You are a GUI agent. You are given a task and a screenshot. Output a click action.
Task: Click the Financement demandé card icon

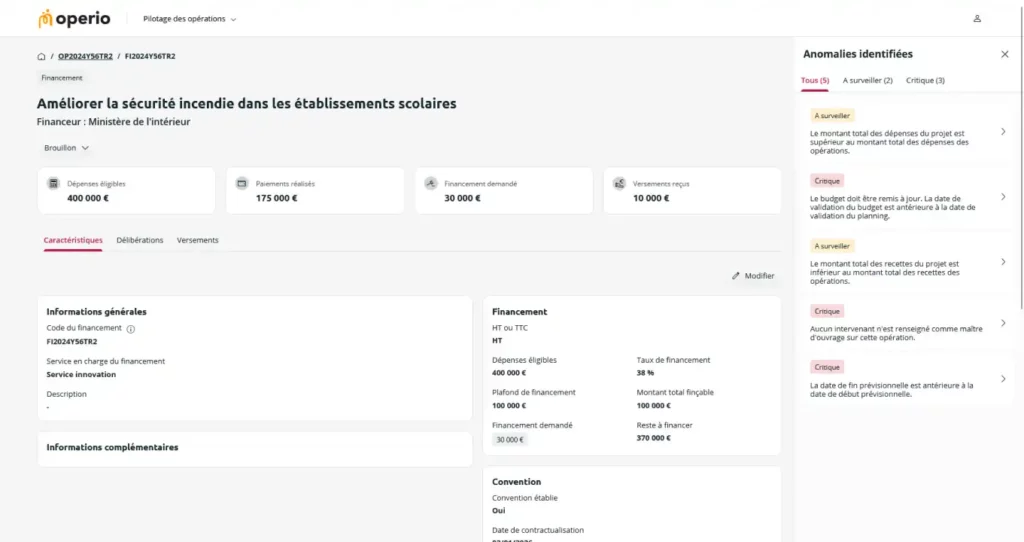click(430, 183)
